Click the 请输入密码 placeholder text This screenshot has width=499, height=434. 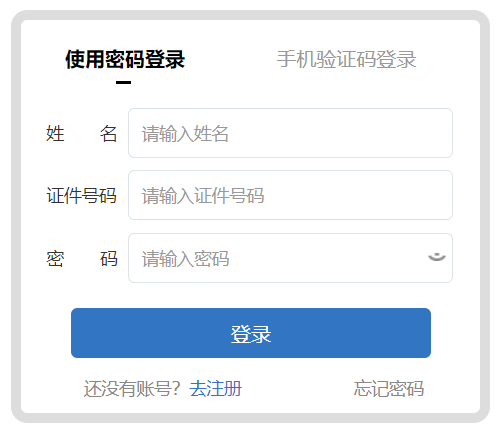click(x=185, y=259)
